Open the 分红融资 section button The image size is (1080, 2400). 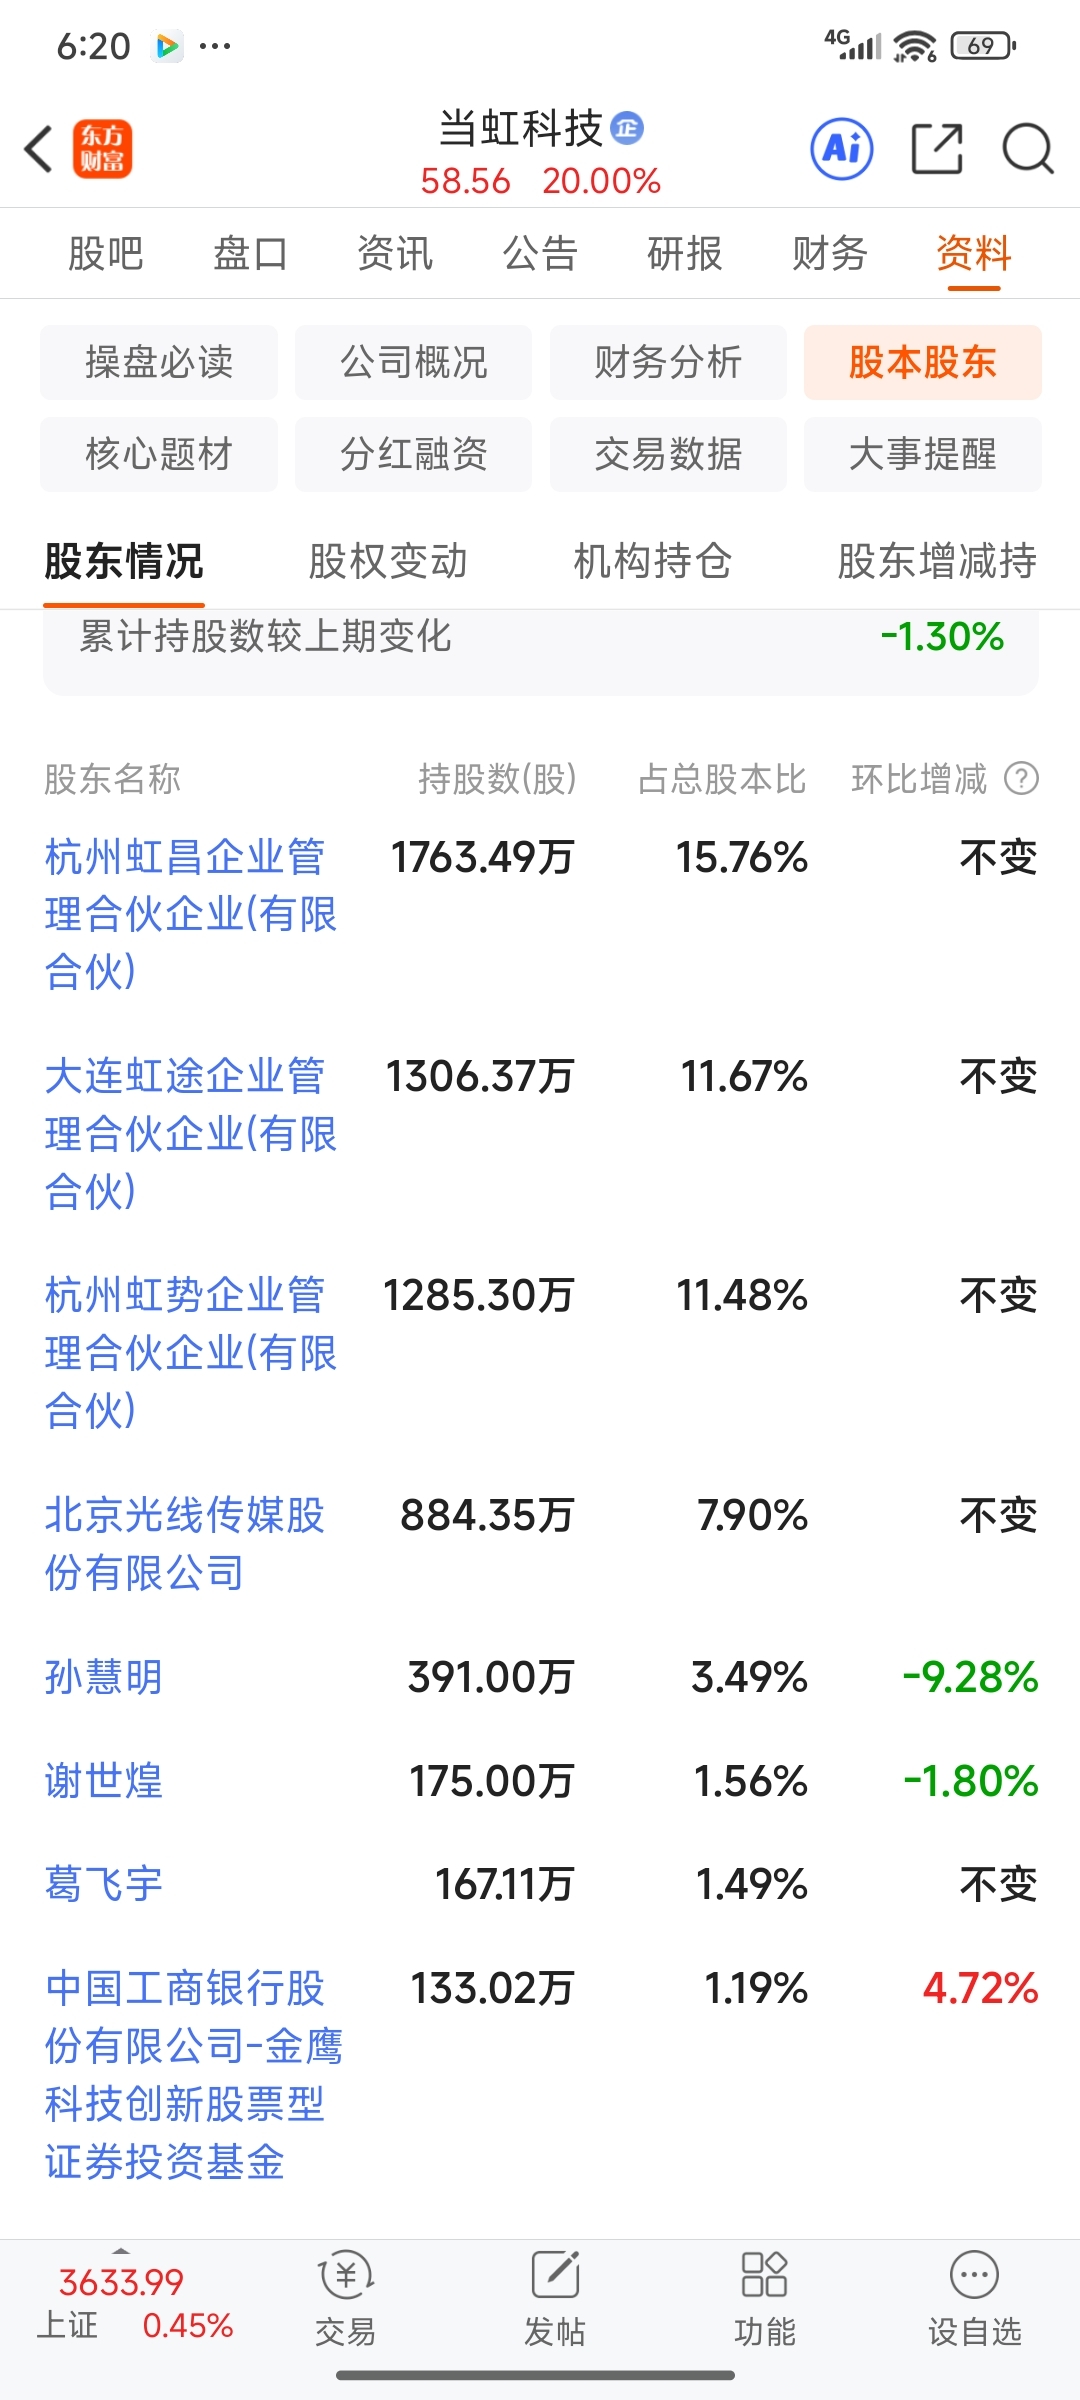click(413, 454)
